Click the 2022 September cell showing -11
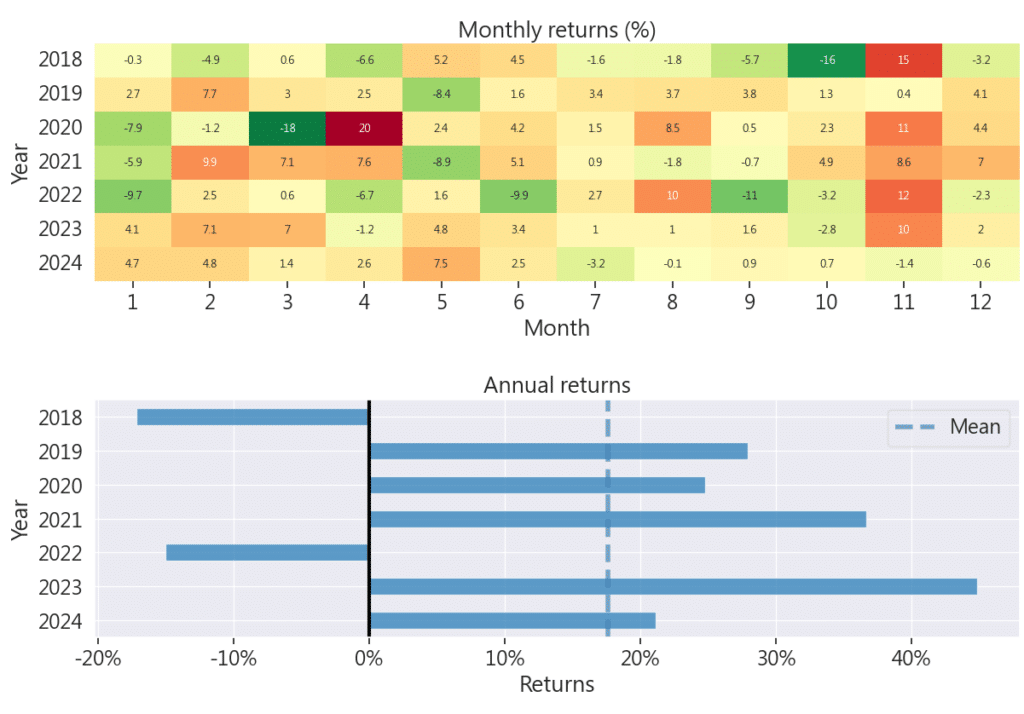Screen dimensions: 1024x714 [749, 197]
